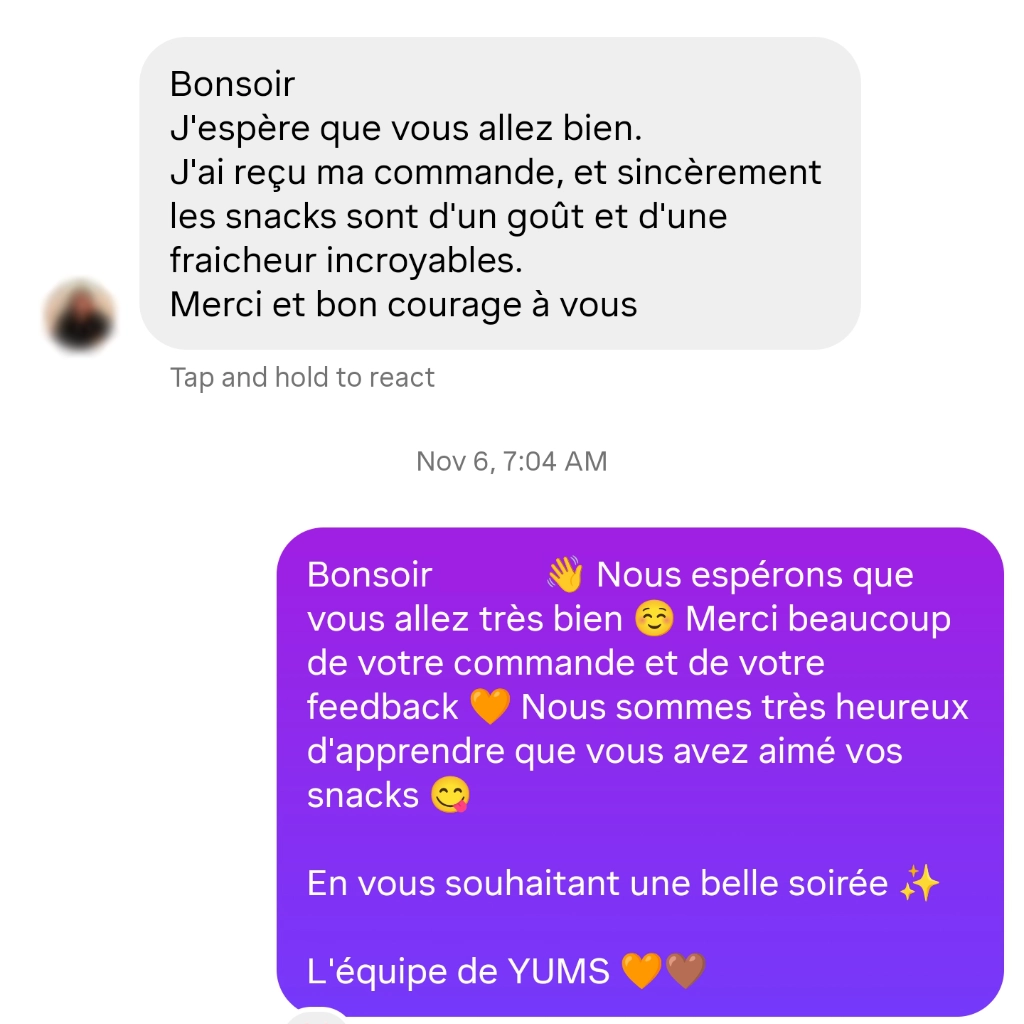Viewport: 1024px width, 1024px height.
Task: Click the word Bonsoir in gray bubble
Action: coord(232,84)
